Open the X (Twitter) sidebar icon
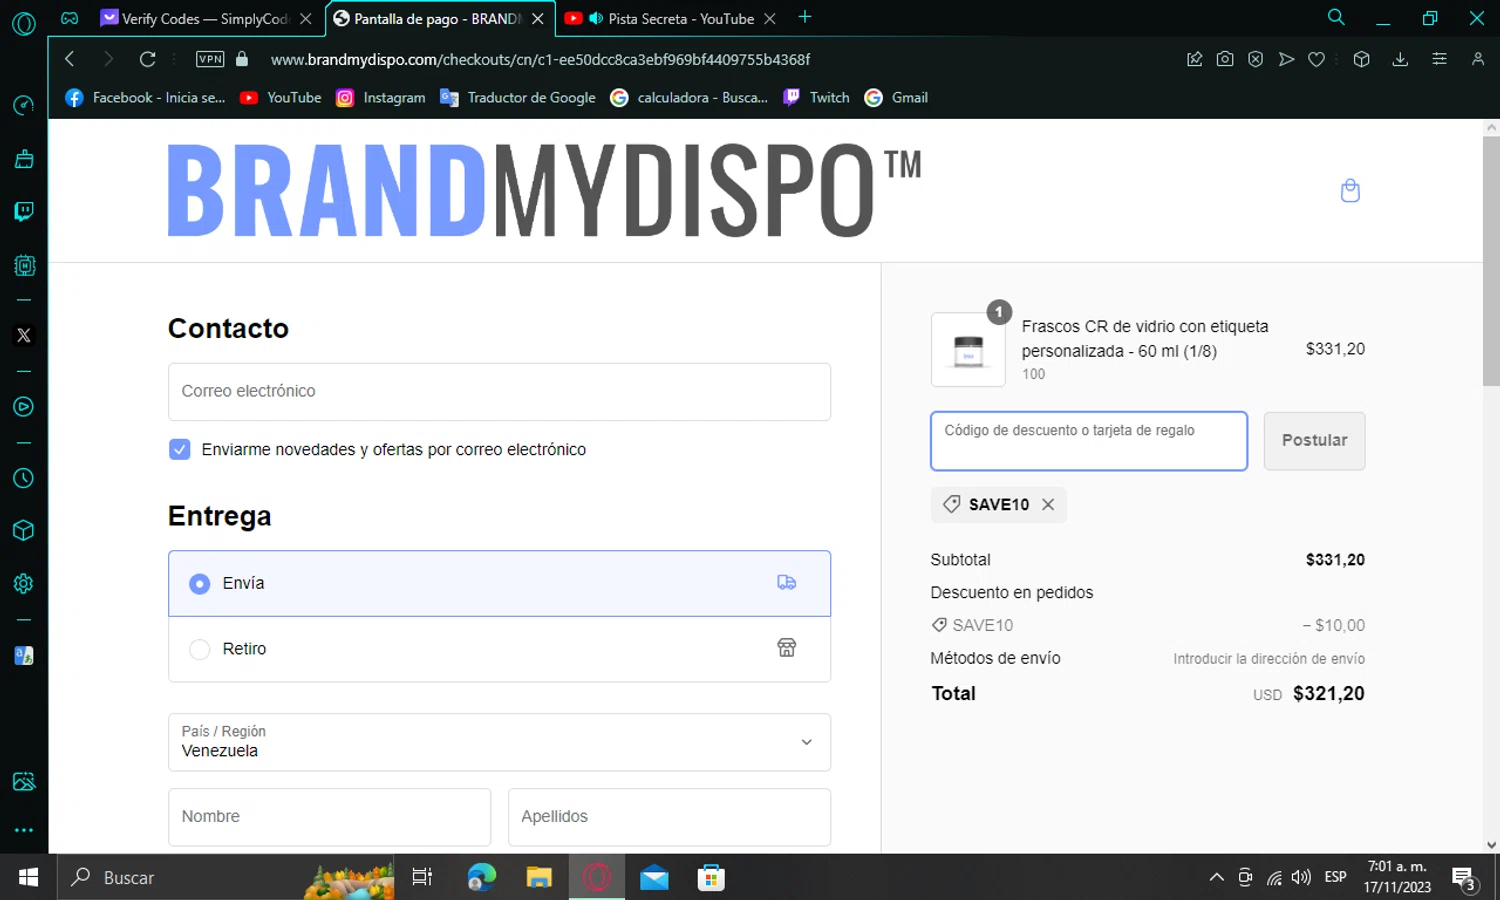The image size is (1500, 900). (24, 335)
